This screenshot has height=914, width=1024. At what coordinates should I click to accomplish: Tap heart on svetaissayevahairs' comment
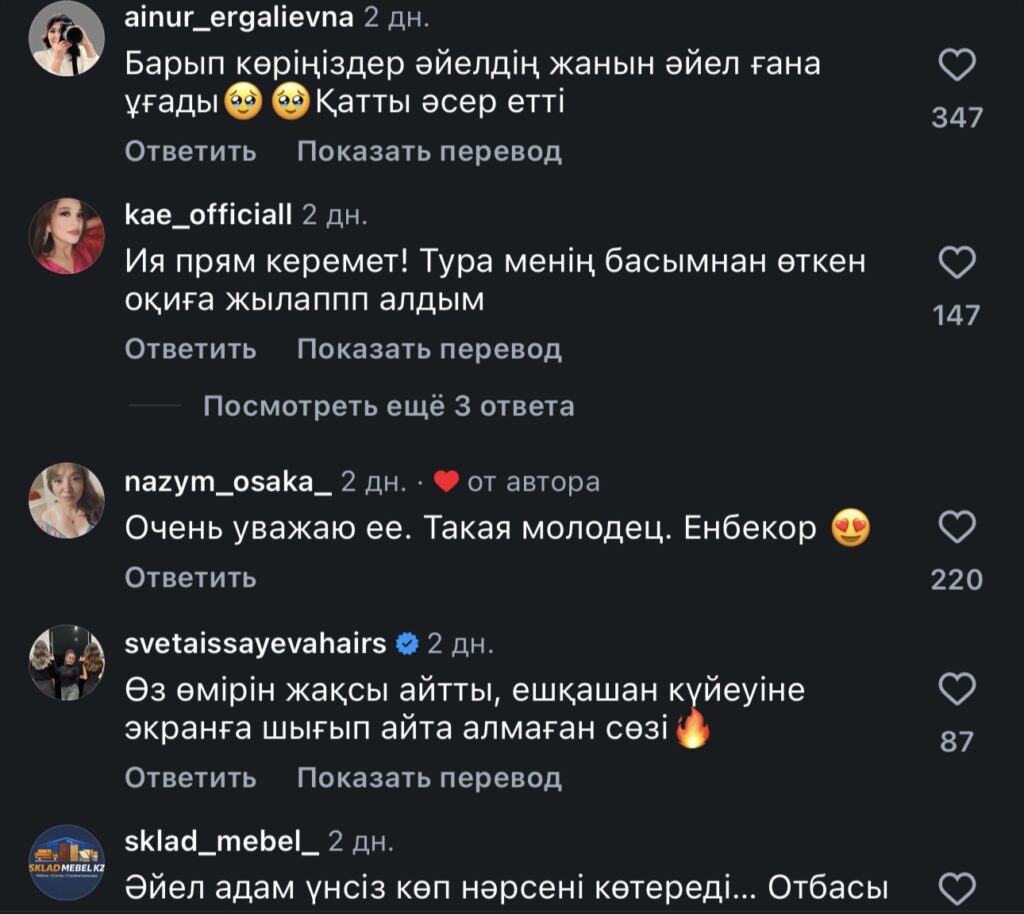tap(958, 690)
